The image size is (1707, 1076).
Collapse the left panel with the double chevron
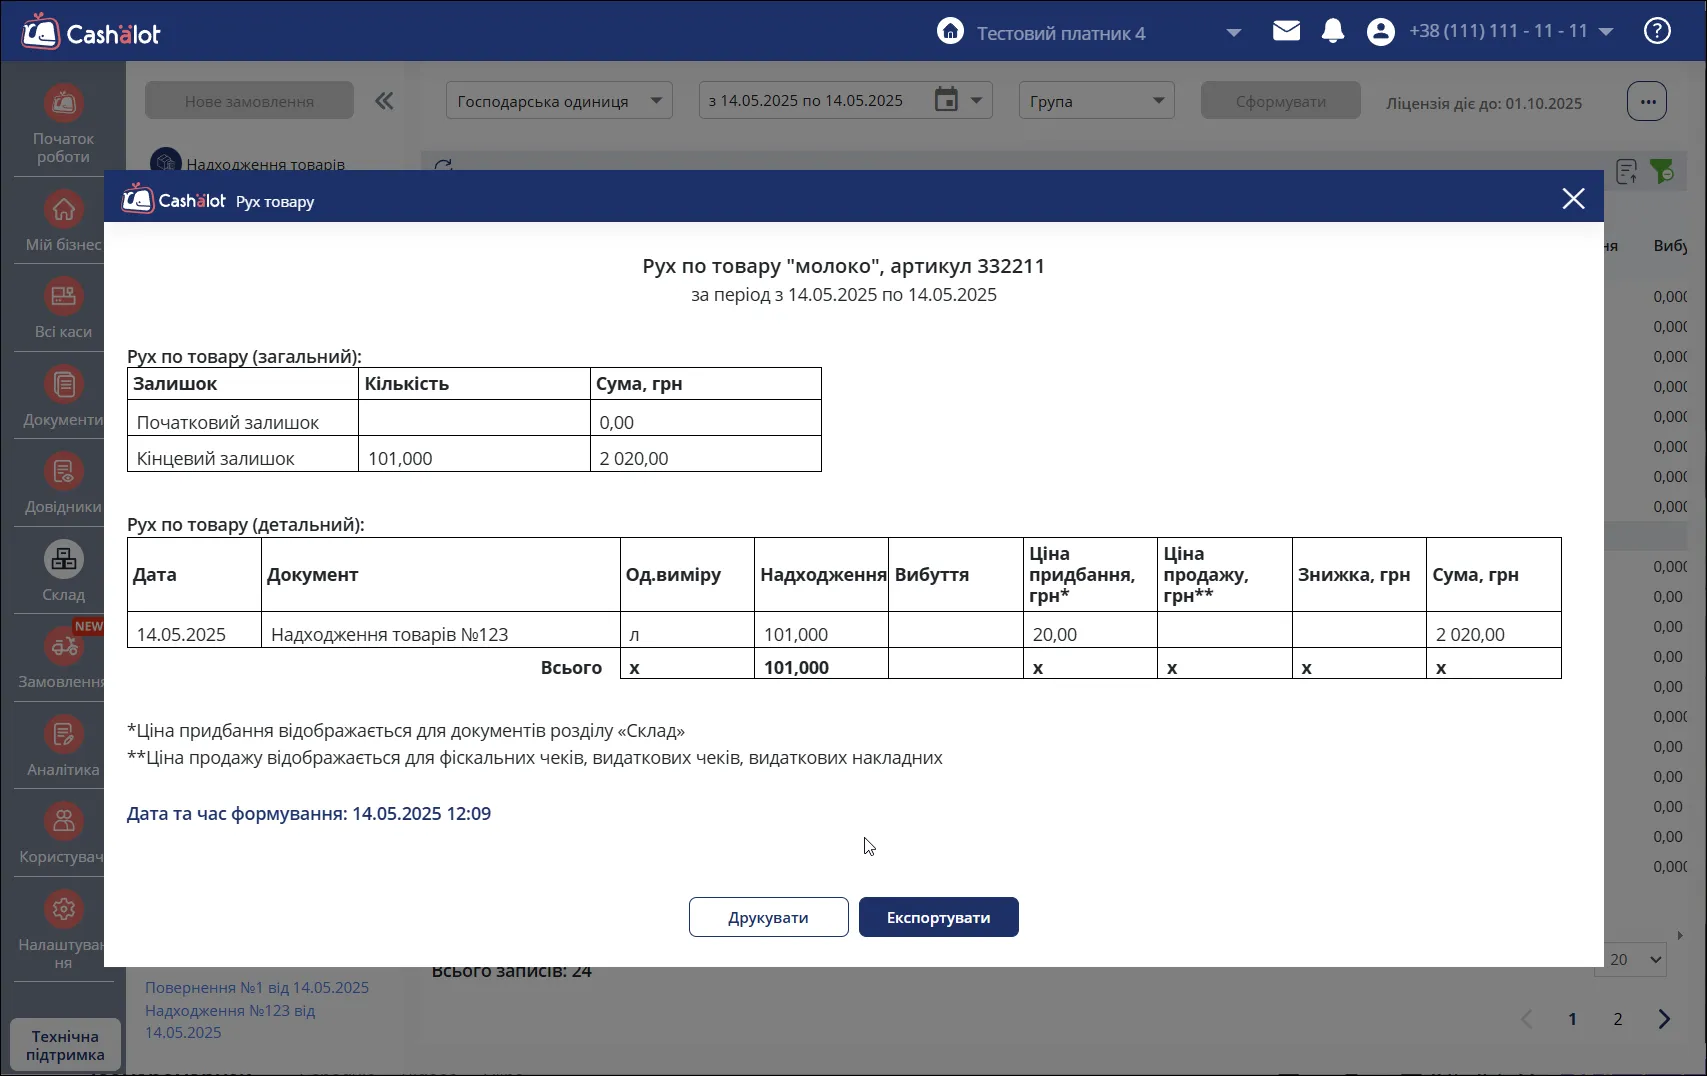click(x=384, y=101)
